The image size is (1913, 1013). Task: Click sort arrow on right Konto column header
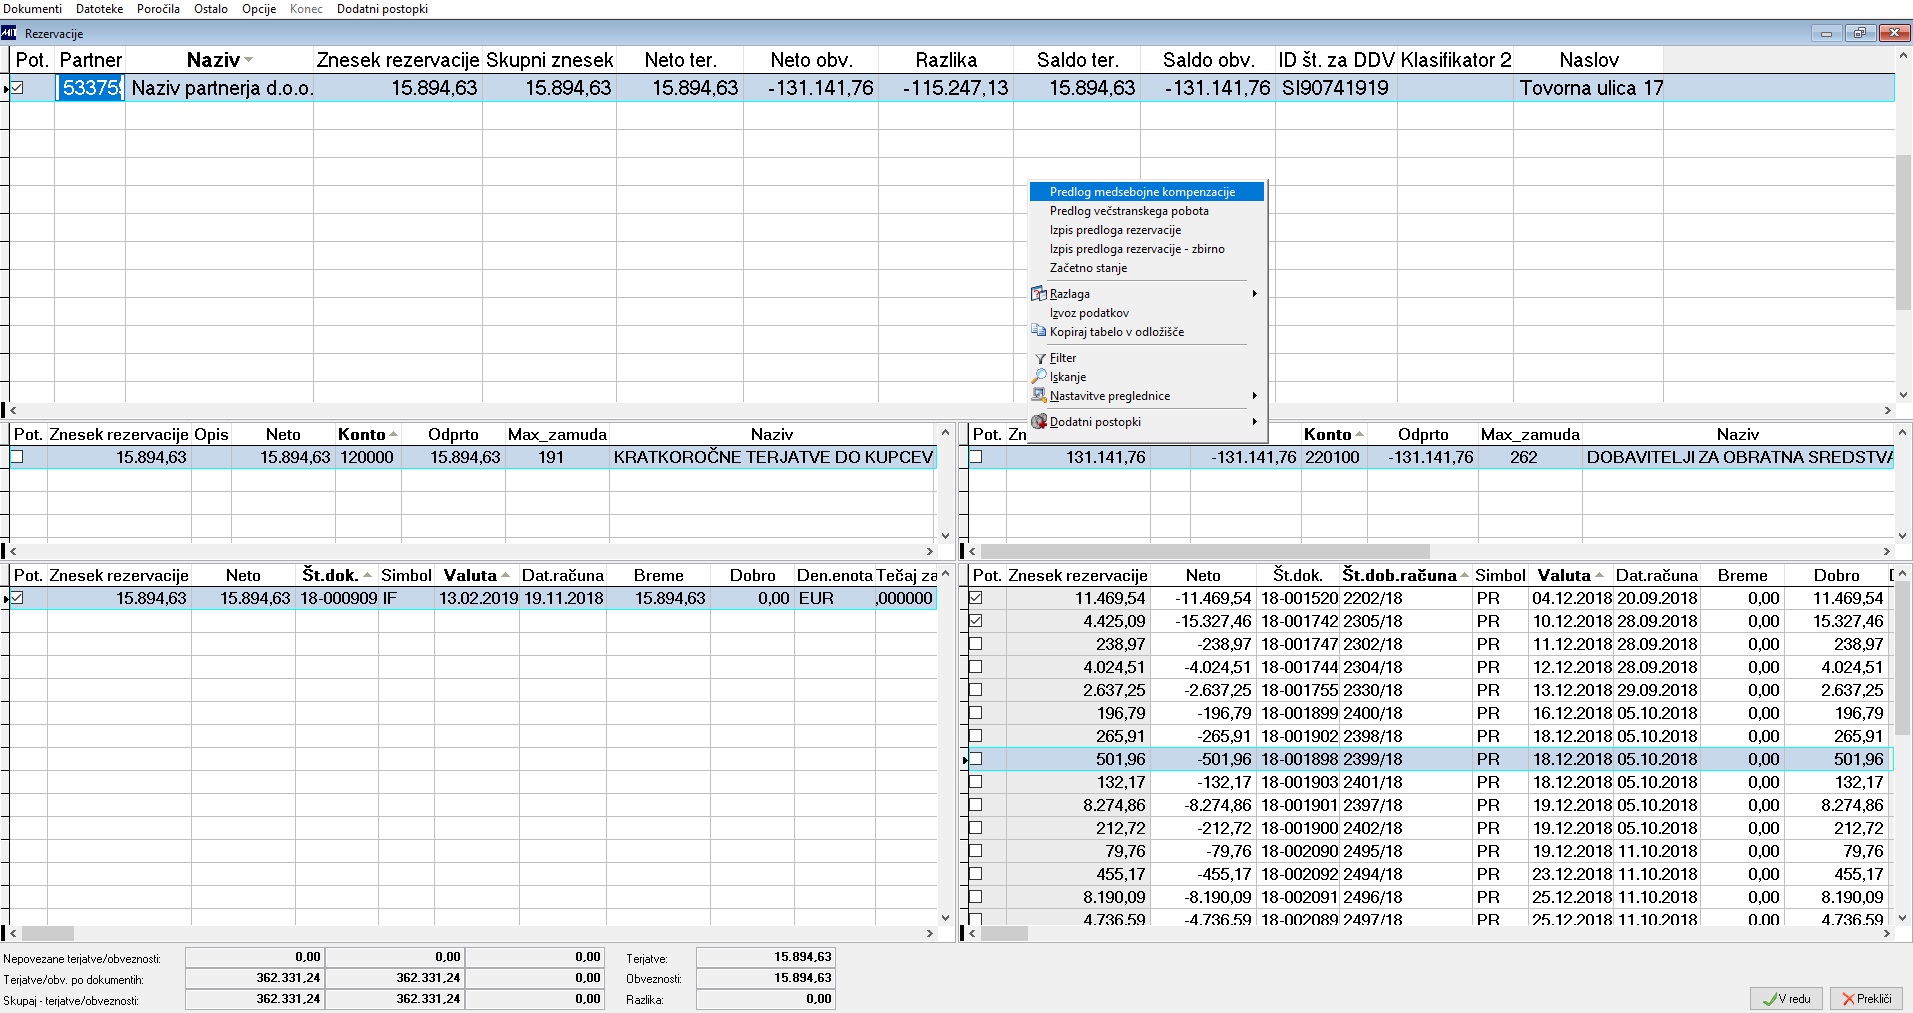1359,435
